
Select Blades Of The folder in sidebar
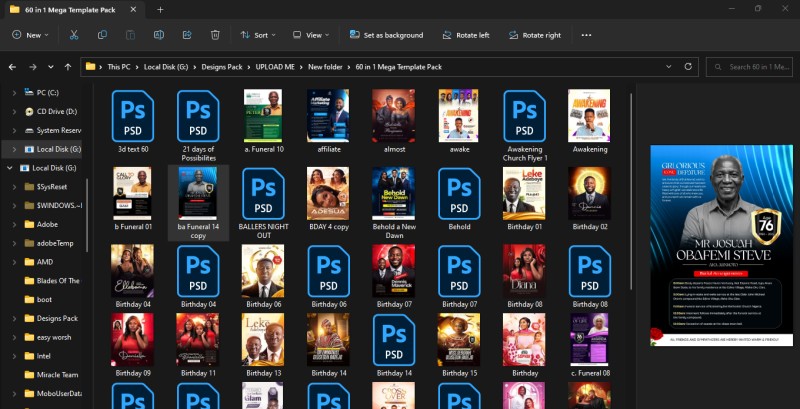[x=52, y=280]
